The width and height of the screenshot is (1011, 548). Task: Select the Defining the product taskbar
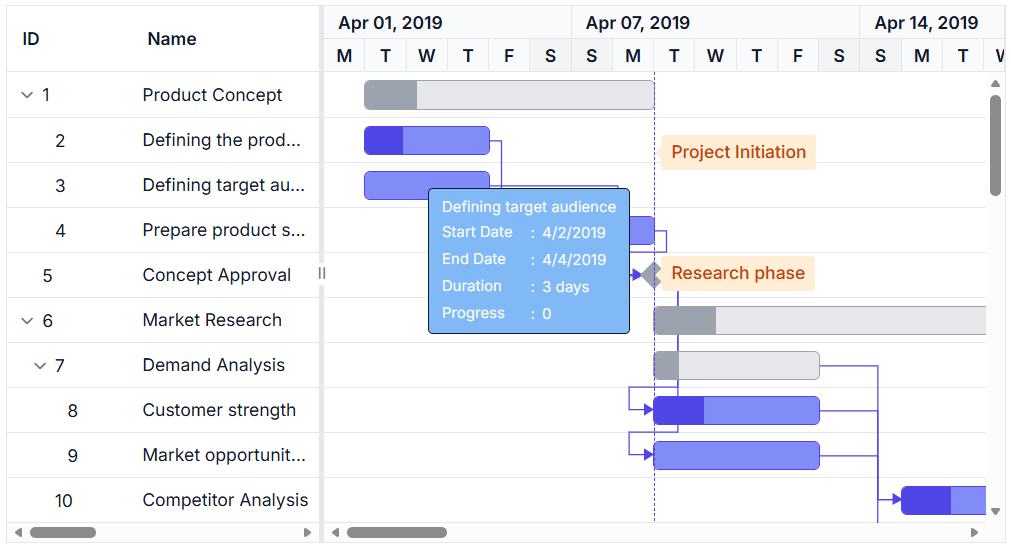pos(427,141)
